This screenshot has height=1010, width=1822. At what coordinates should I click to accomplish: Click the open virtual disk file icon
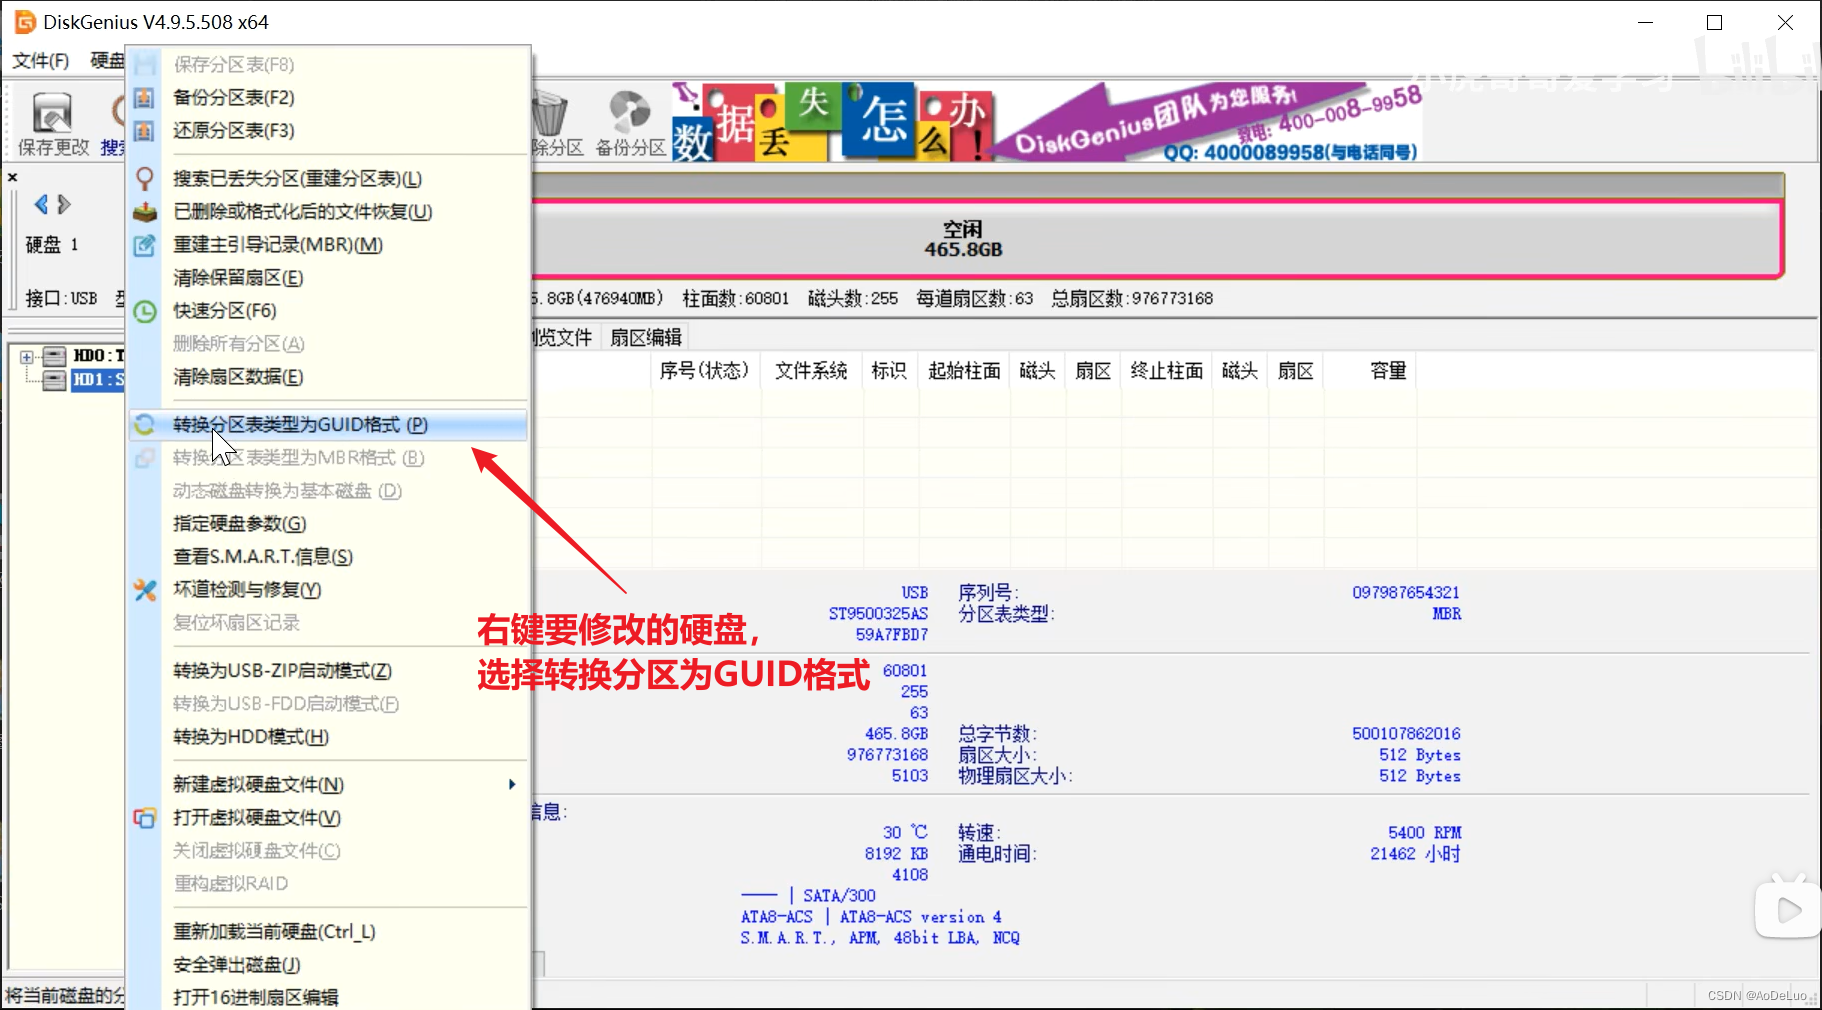(144, 818)
